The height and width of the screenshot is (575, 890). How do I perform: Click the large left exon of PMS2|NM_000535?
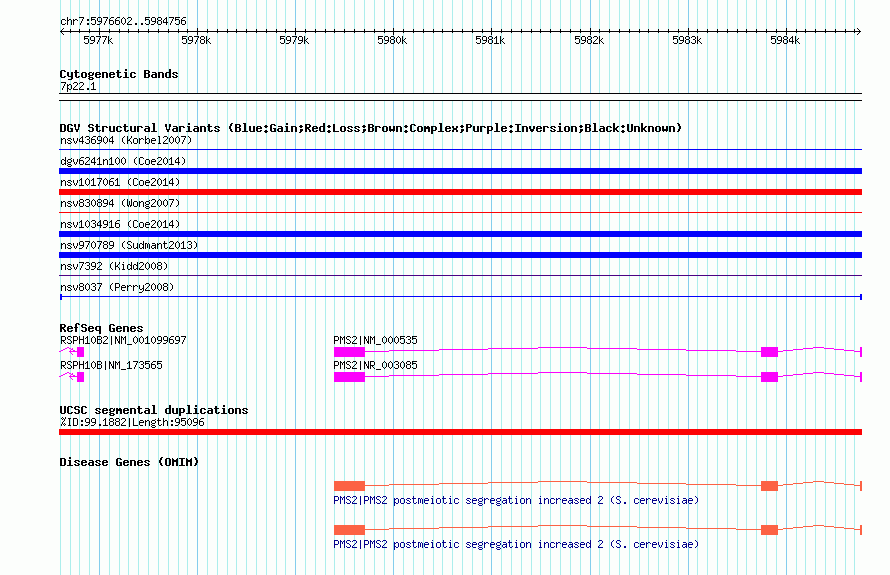point(349,352)
